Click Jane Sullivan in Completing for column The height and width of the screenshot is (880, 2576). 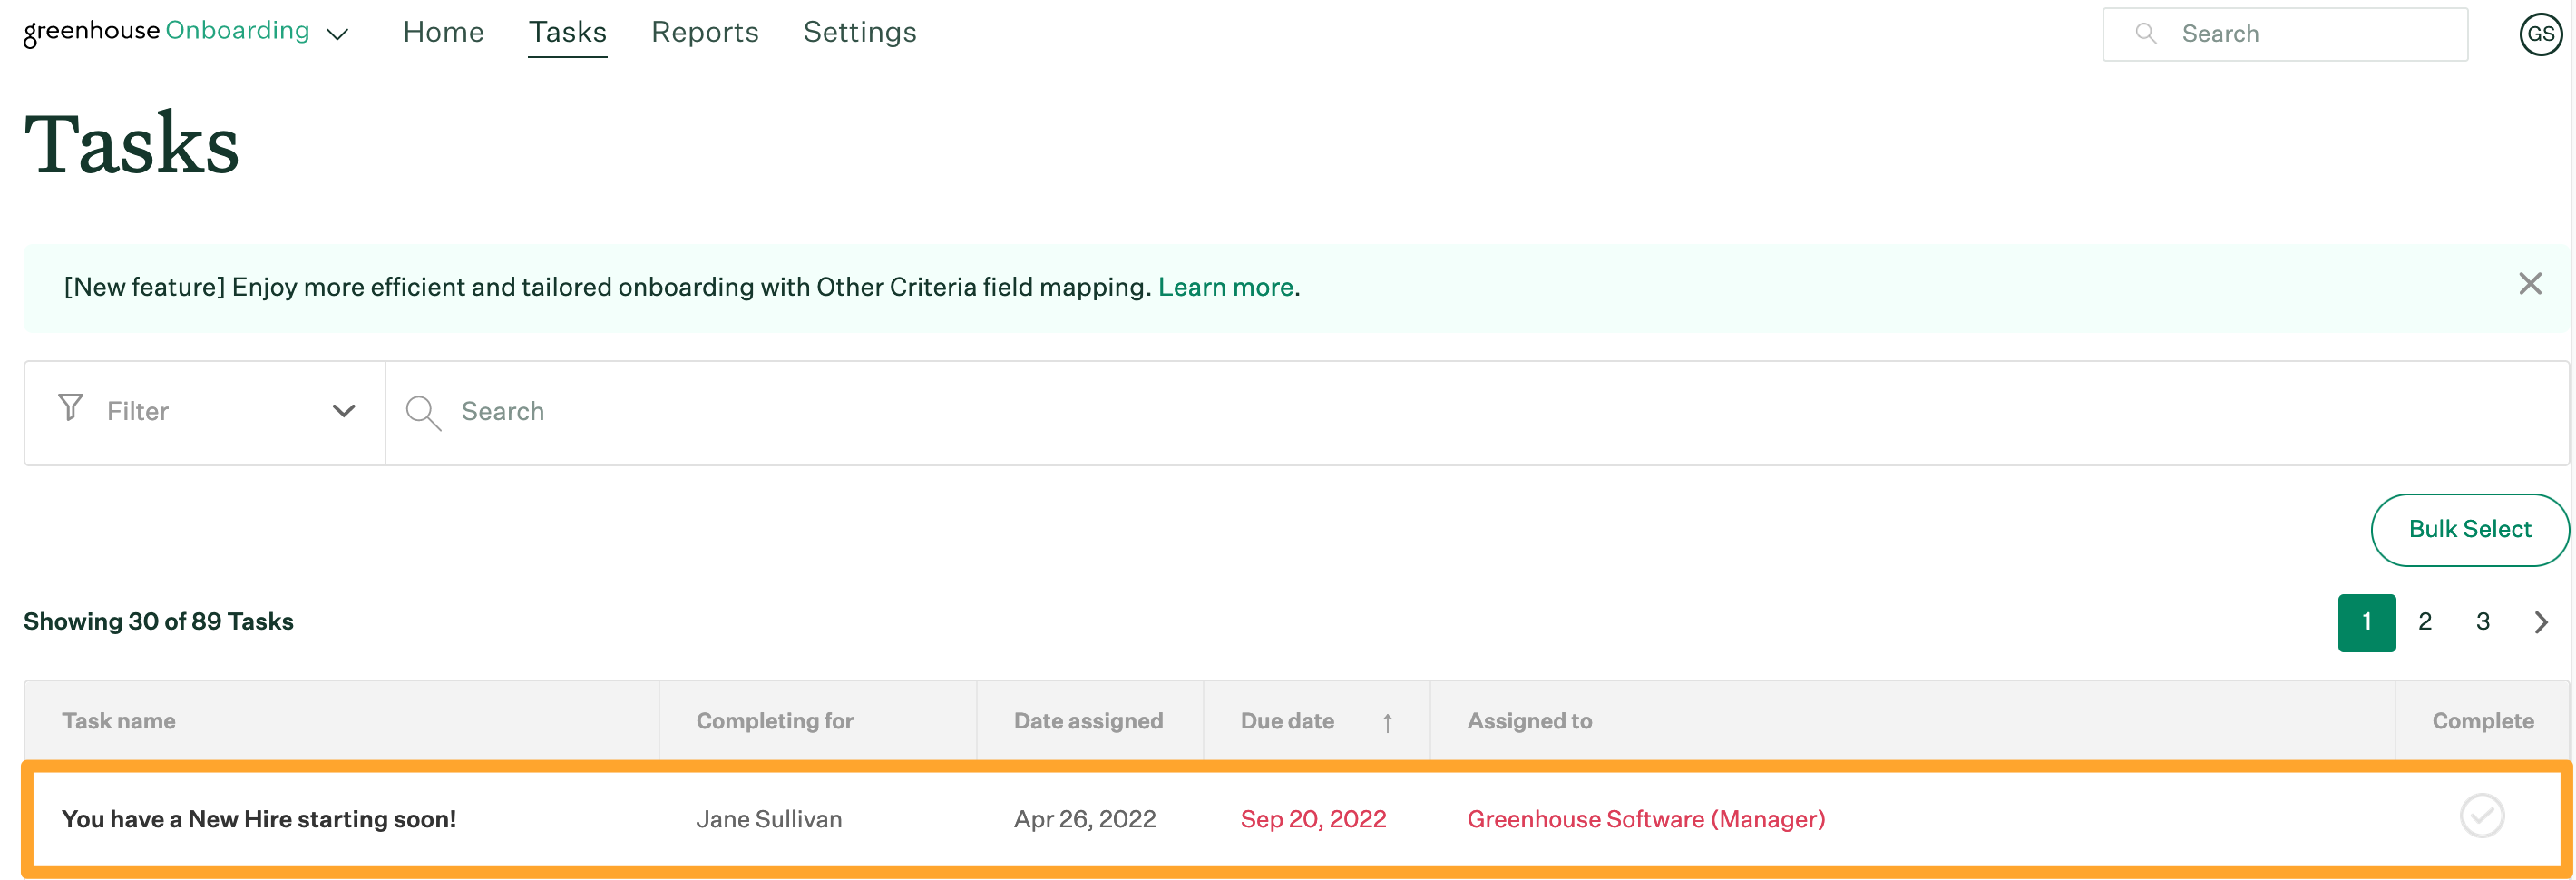[x=768, y=819]
